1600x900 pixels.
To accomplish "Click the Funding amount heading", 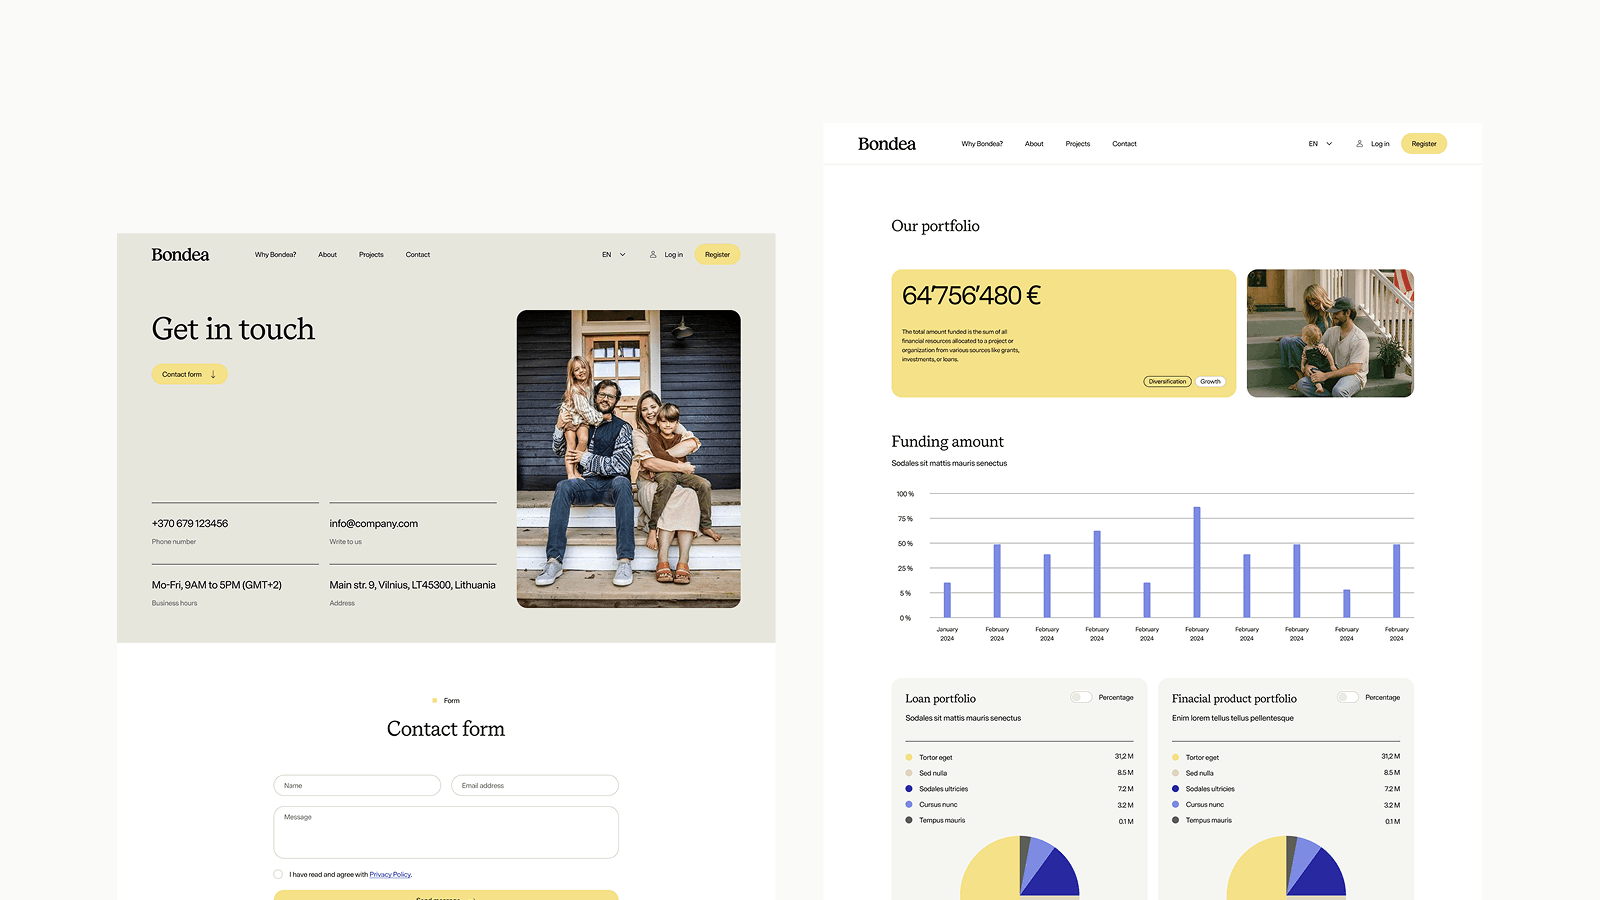I will pyautogui.click(x=947, y=441).
